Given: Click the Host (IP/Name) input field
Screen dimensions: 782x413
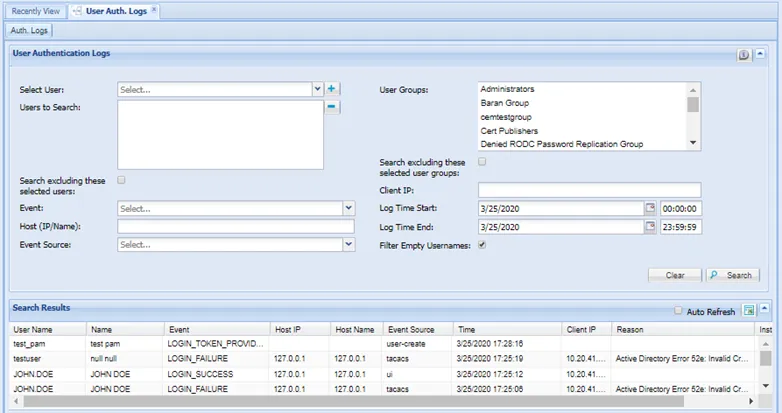Looking at the screenshot, I should (x=236, y=226).
